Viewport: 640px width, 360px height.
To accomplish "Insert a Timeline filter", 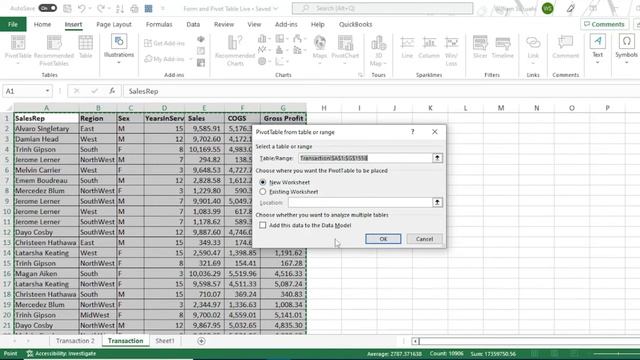I will pyautogui.click(x=502, y=47).
